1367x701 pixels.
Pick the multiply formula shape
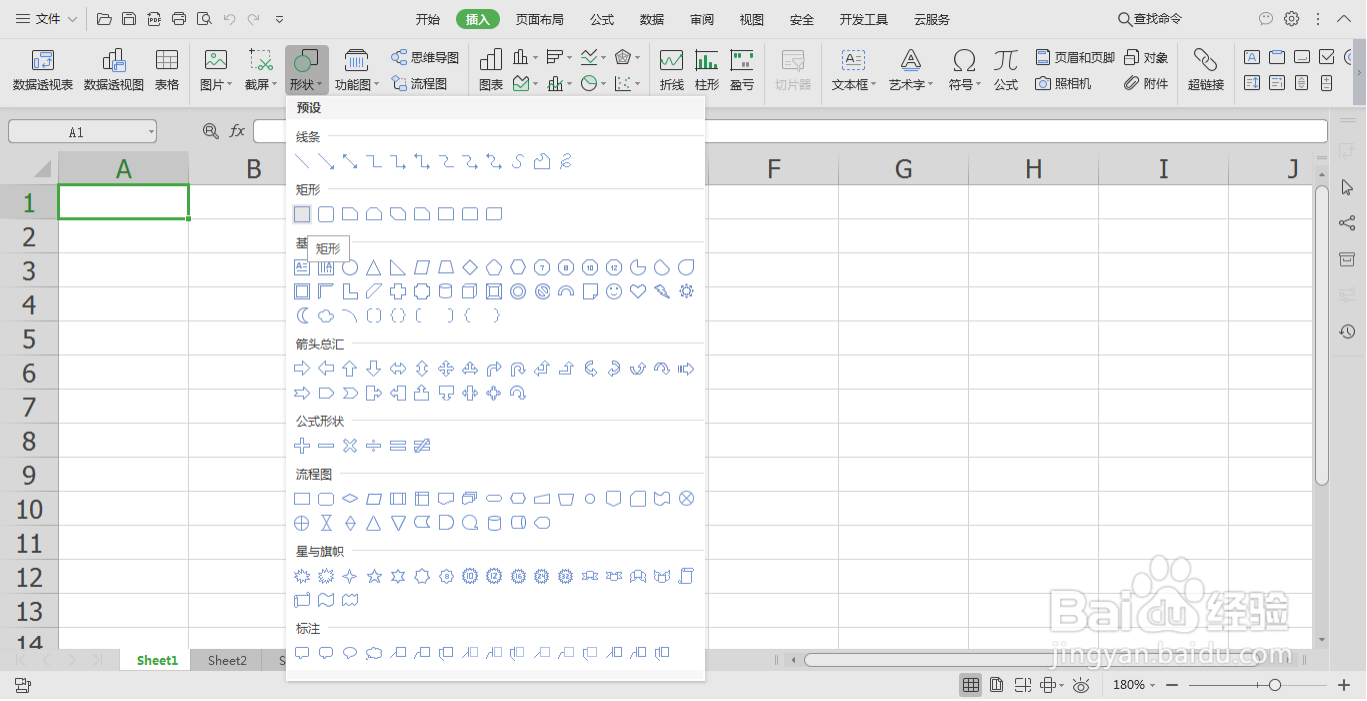pos(350,446)
